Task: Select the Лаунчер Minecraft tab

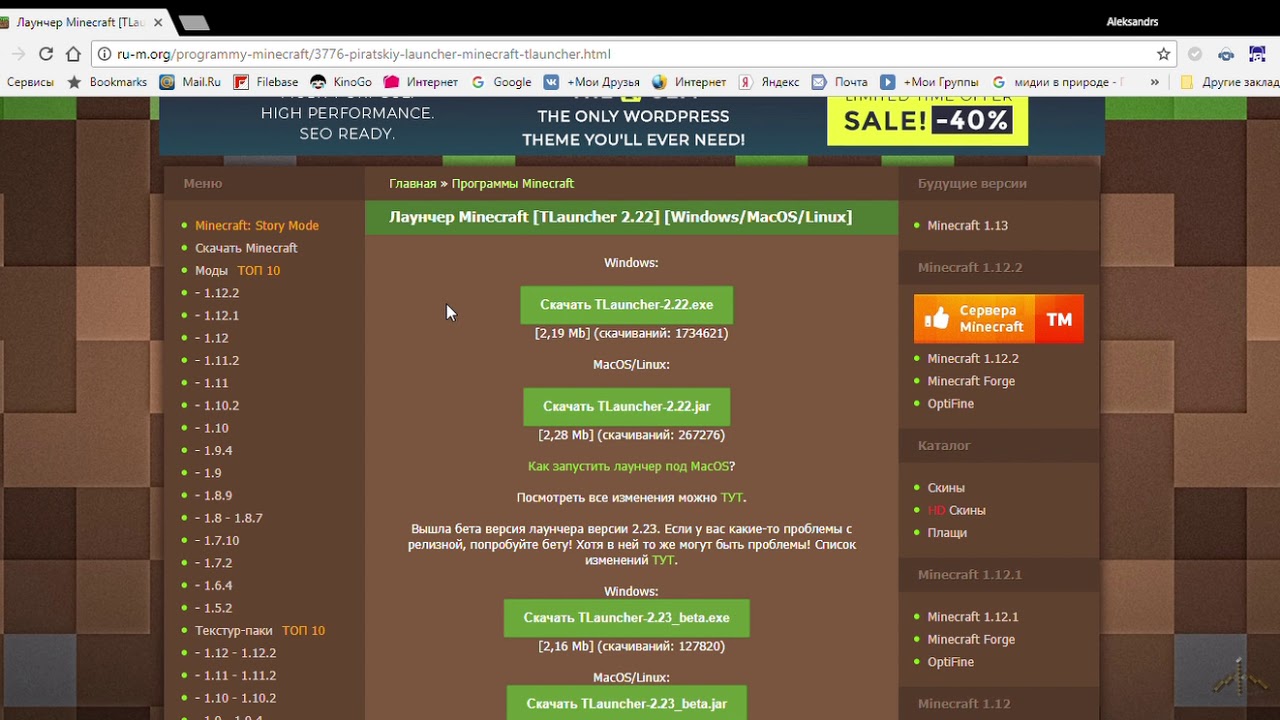Action: click(80, 22)
